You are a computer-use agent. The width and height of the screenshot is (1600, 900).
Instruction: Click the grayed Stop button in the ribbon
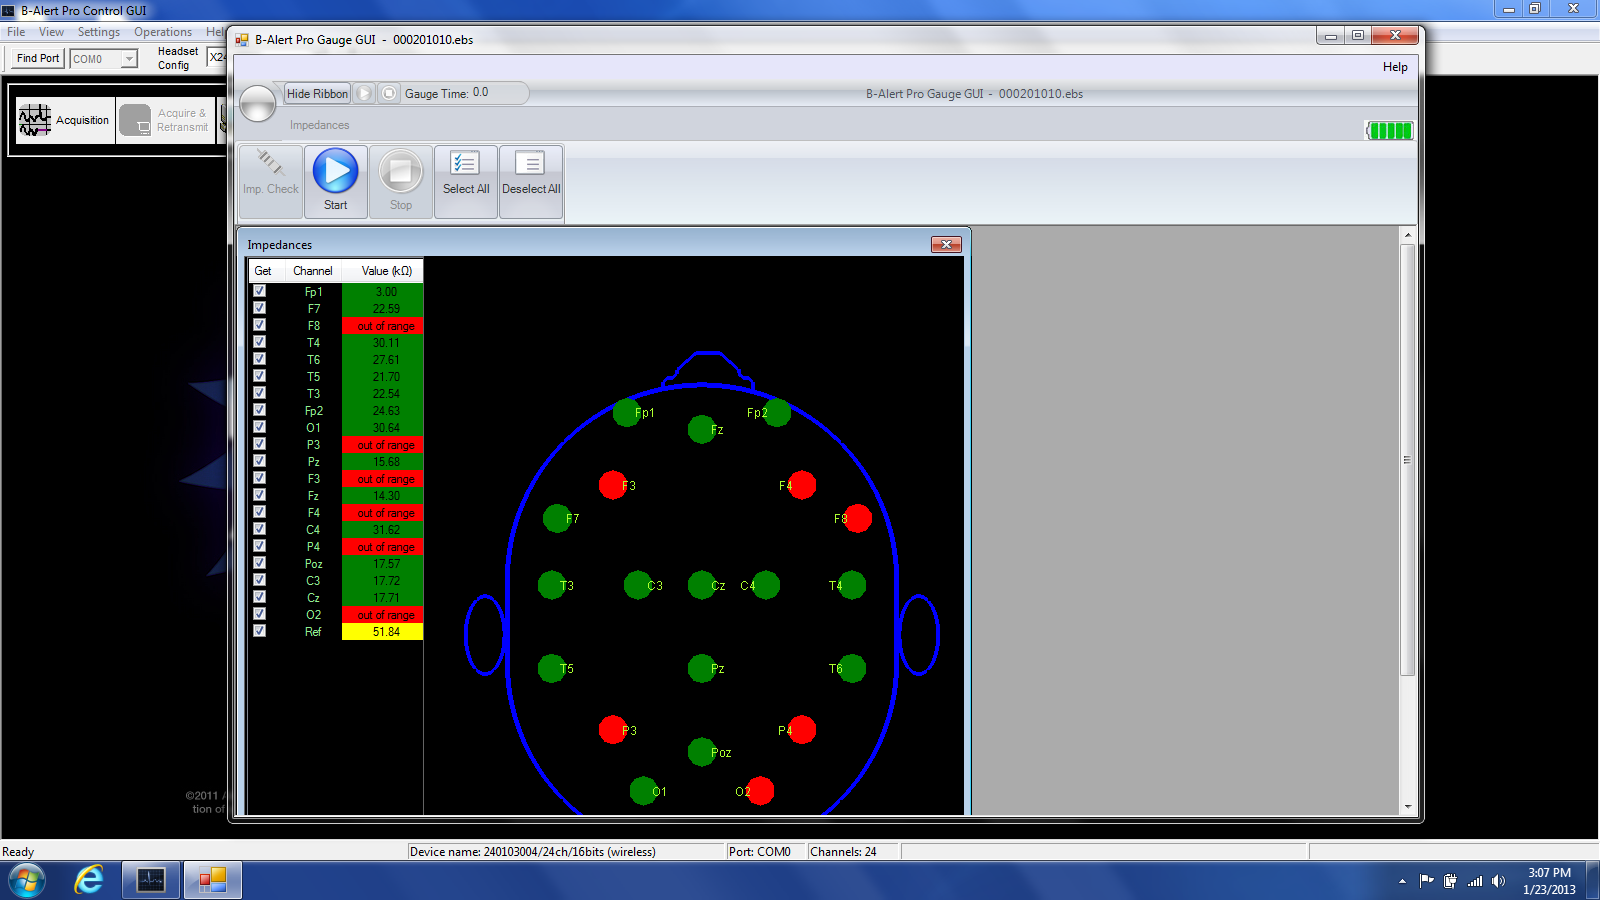[400, 181]
